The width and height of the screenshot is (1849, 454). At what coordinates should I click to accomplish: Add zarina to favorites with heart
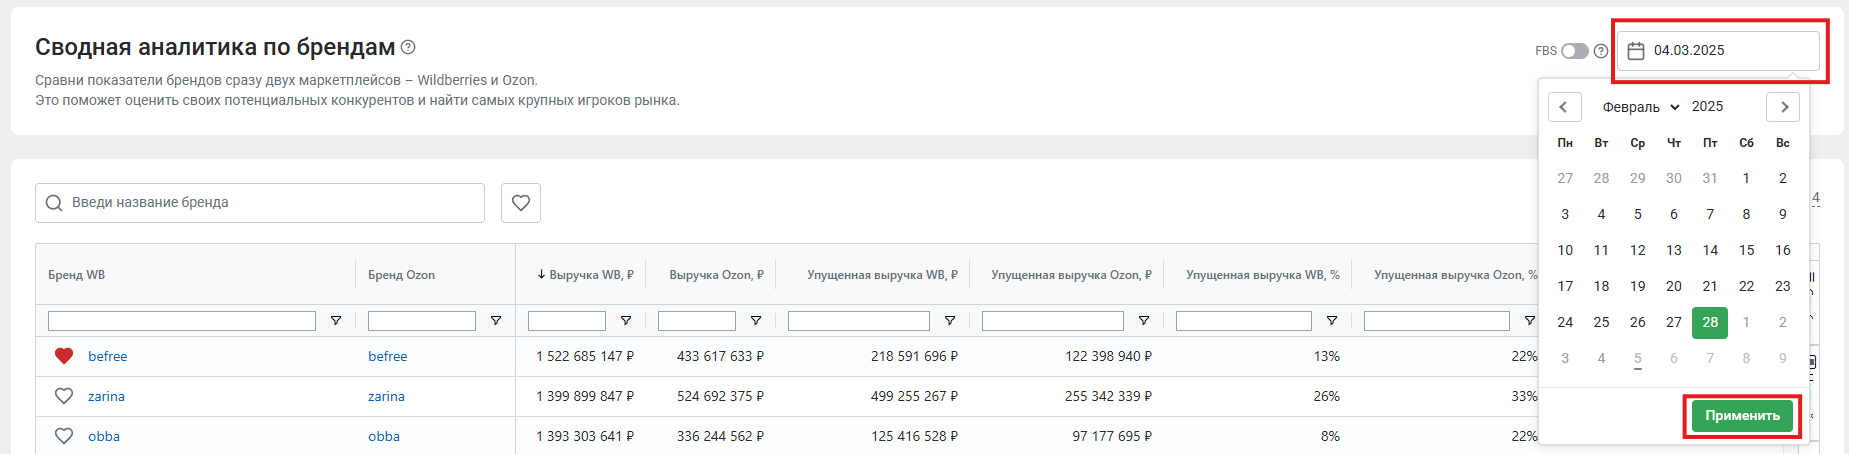[64, 396]
